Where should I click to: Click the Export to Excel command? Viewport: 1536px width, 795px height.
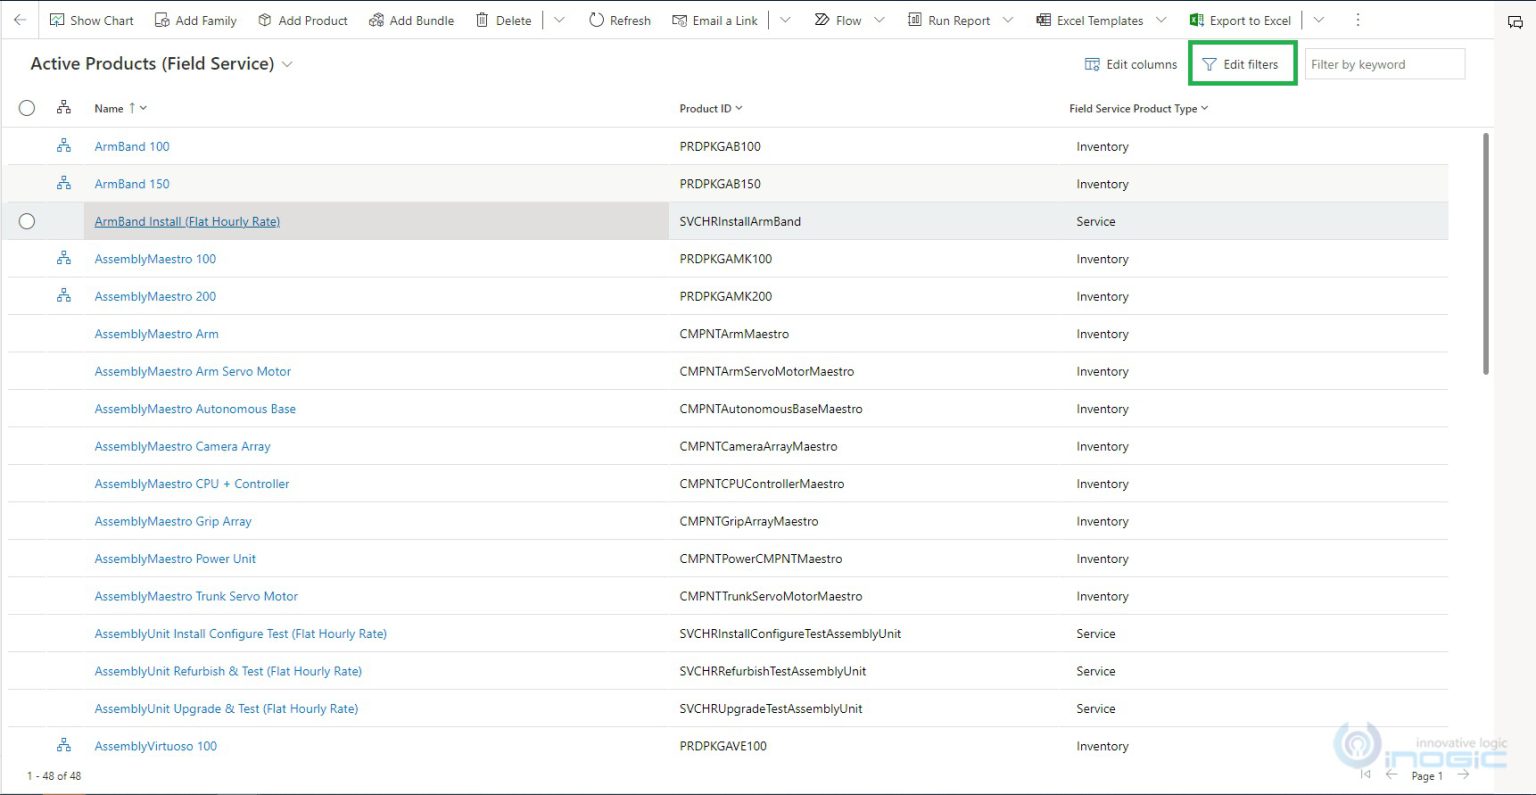[1240, 20]
